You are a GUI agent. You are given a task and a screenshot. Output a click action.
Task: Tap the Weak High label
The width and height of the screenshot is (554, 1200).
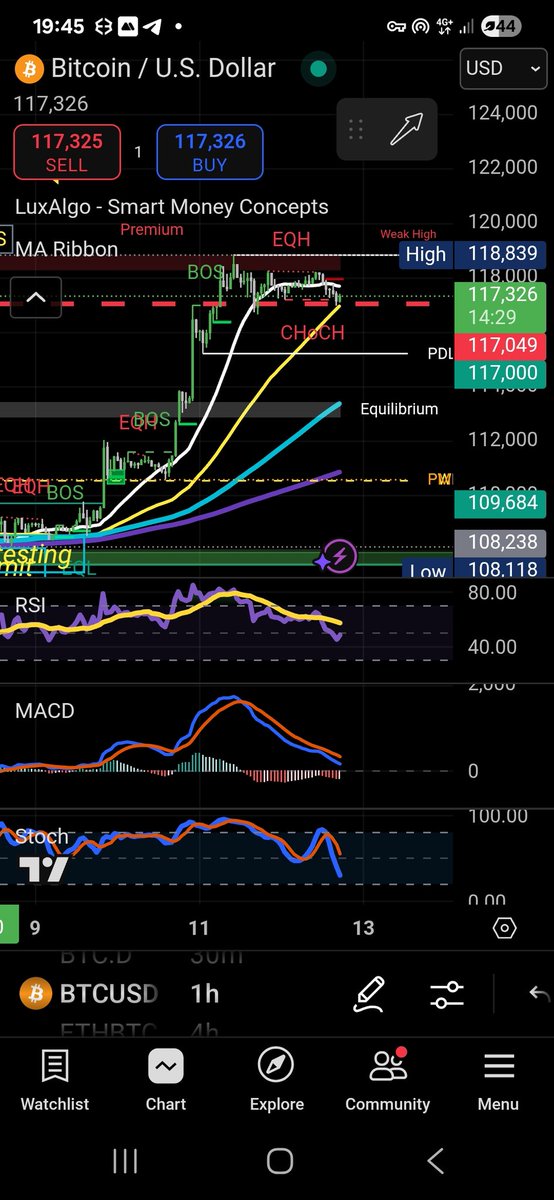408,235
